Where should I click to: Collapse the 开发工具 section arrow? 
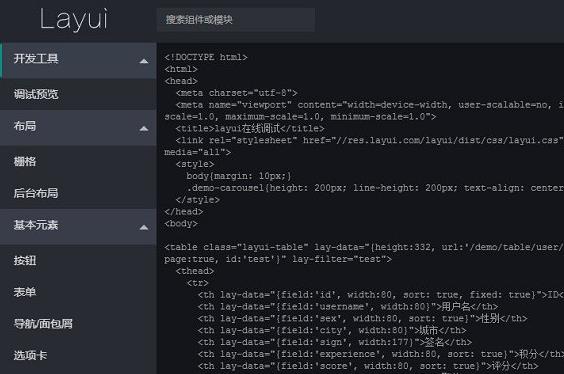(144, 61)
